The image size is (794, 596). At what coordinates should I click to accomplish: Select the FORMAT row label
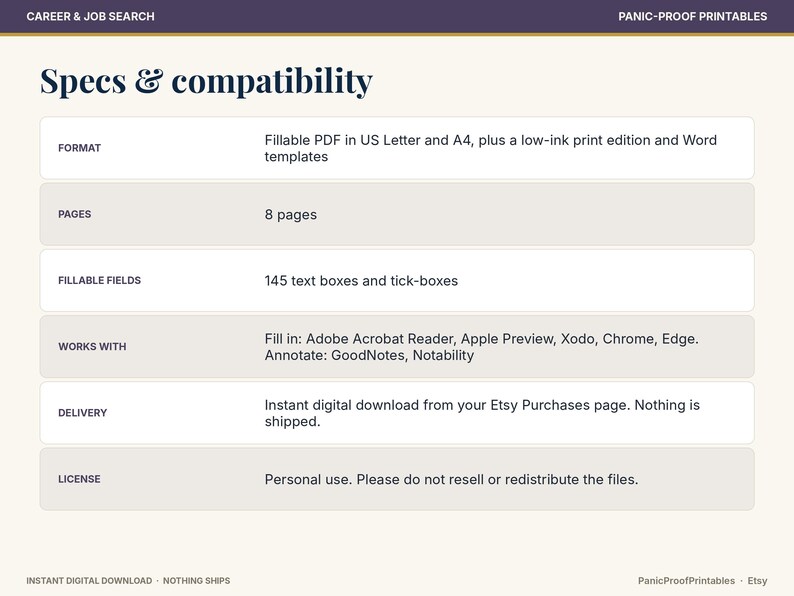80,148
